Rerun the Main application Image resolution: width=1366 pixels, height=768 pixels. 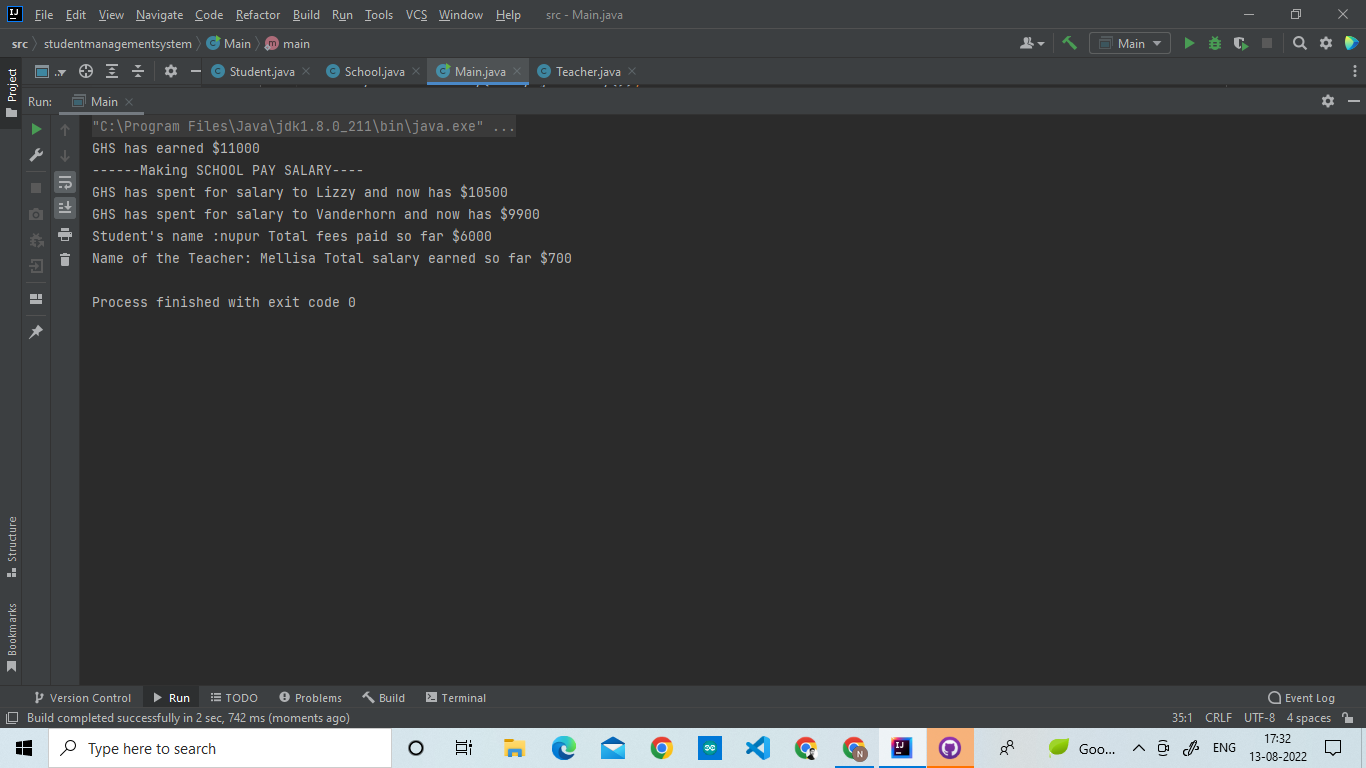click(35, 128)
